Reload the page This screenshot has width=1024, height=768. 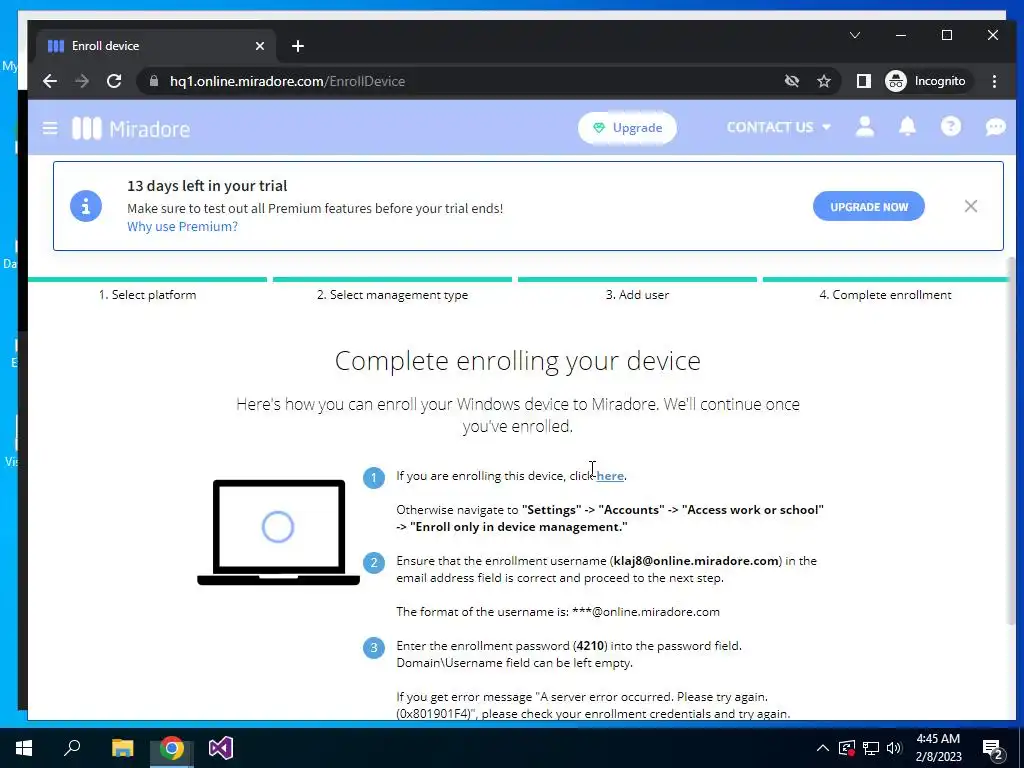(x=114, y=81)
